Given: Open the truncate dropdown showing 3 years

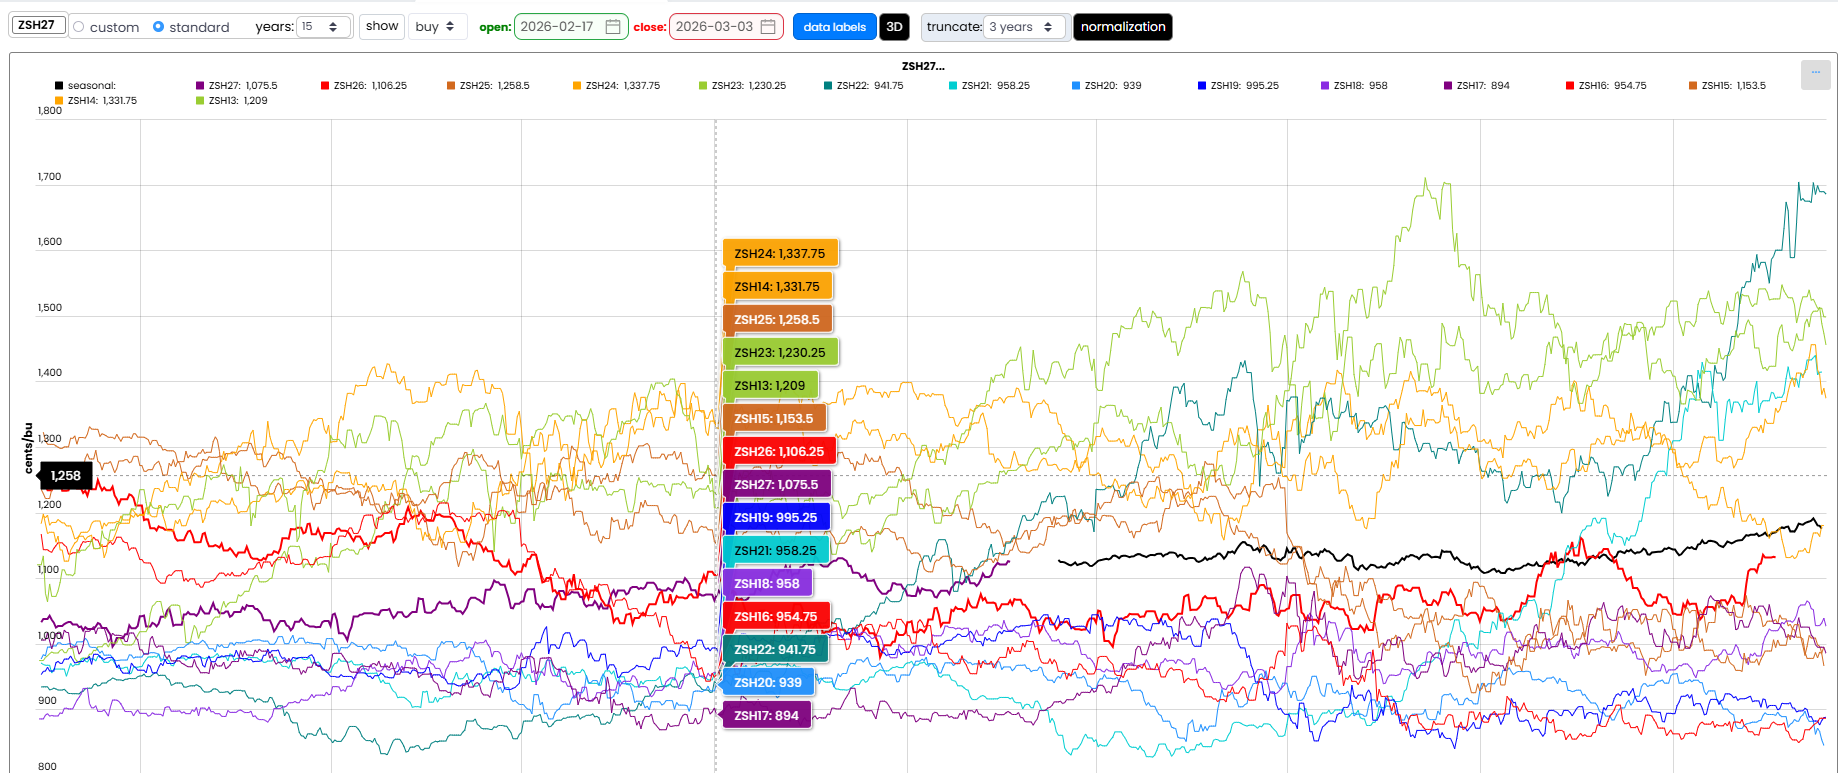Looking at the screenshot, I should (x=1024, y=27).
